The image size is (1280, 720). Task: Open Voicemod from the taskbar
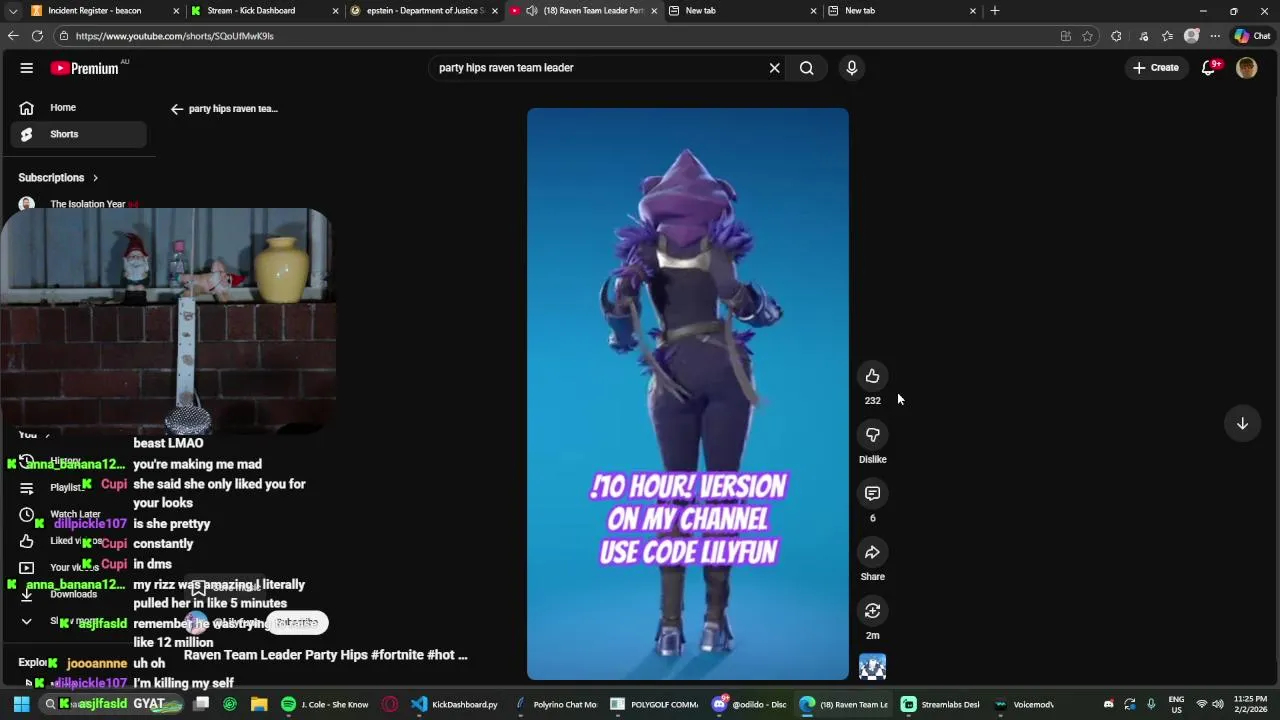(1025, 704)
